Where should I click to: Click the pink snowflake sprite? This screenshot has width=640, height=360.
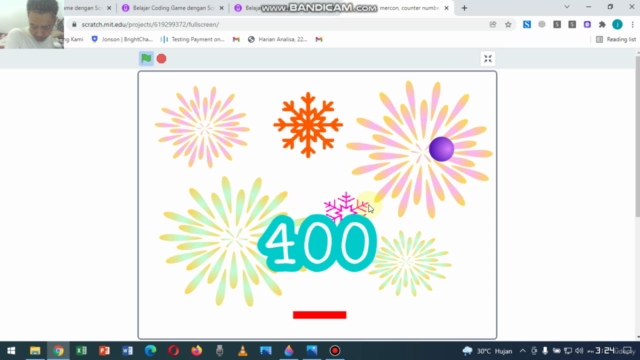click(x=345, y=206)
